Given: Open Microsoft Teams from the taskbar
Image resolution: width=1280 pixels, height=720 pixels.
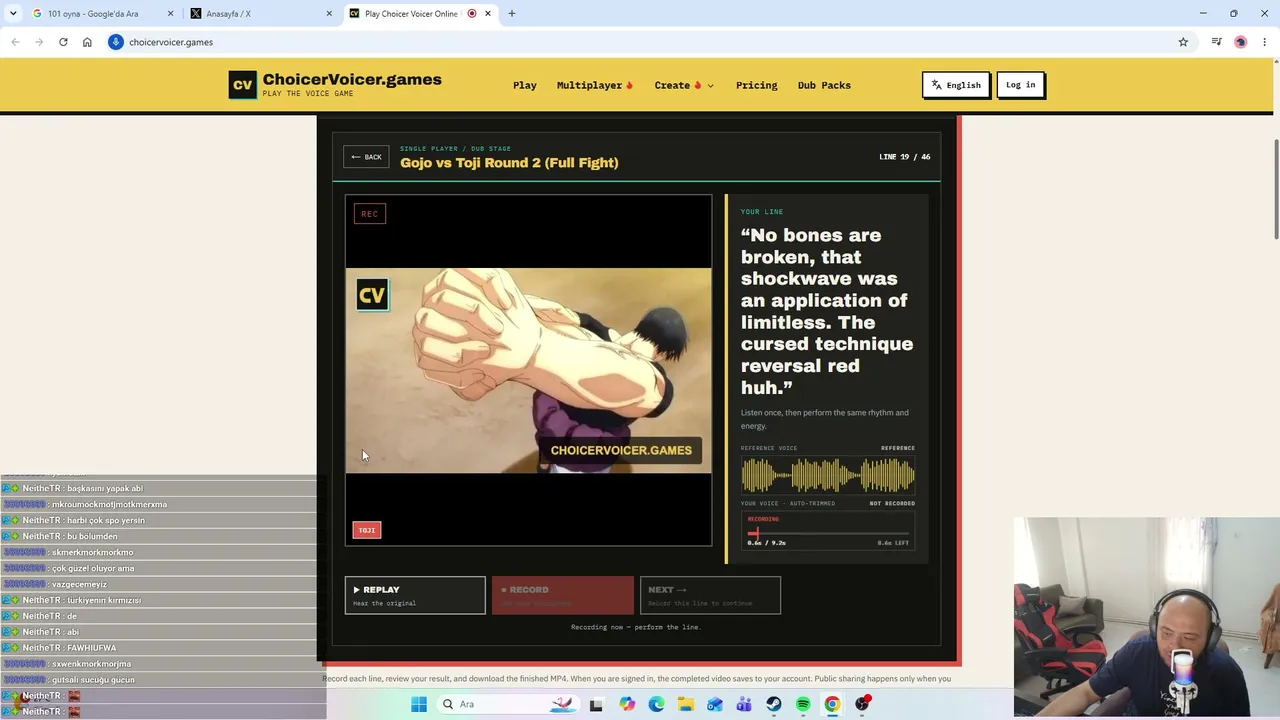Looking at the screenshot, I should [744, 704].
